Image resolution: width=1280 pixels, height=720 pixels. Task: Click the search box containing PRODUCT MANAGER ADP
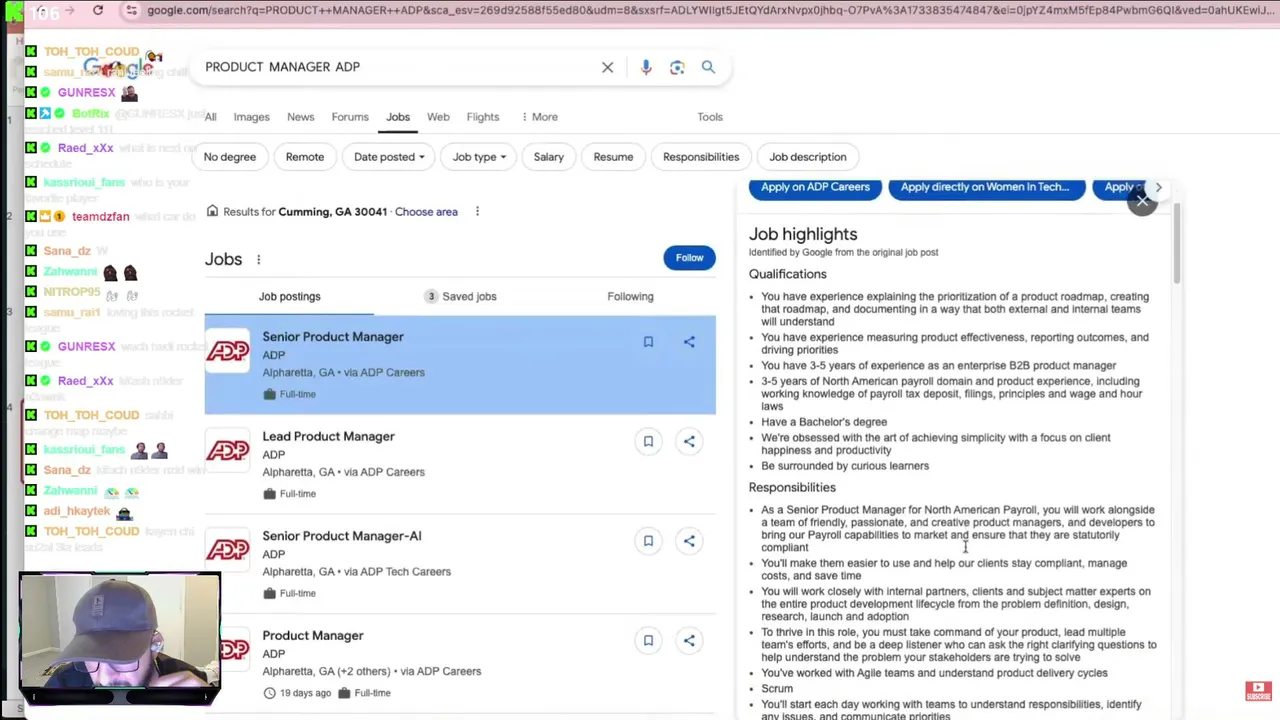point(400,67)
